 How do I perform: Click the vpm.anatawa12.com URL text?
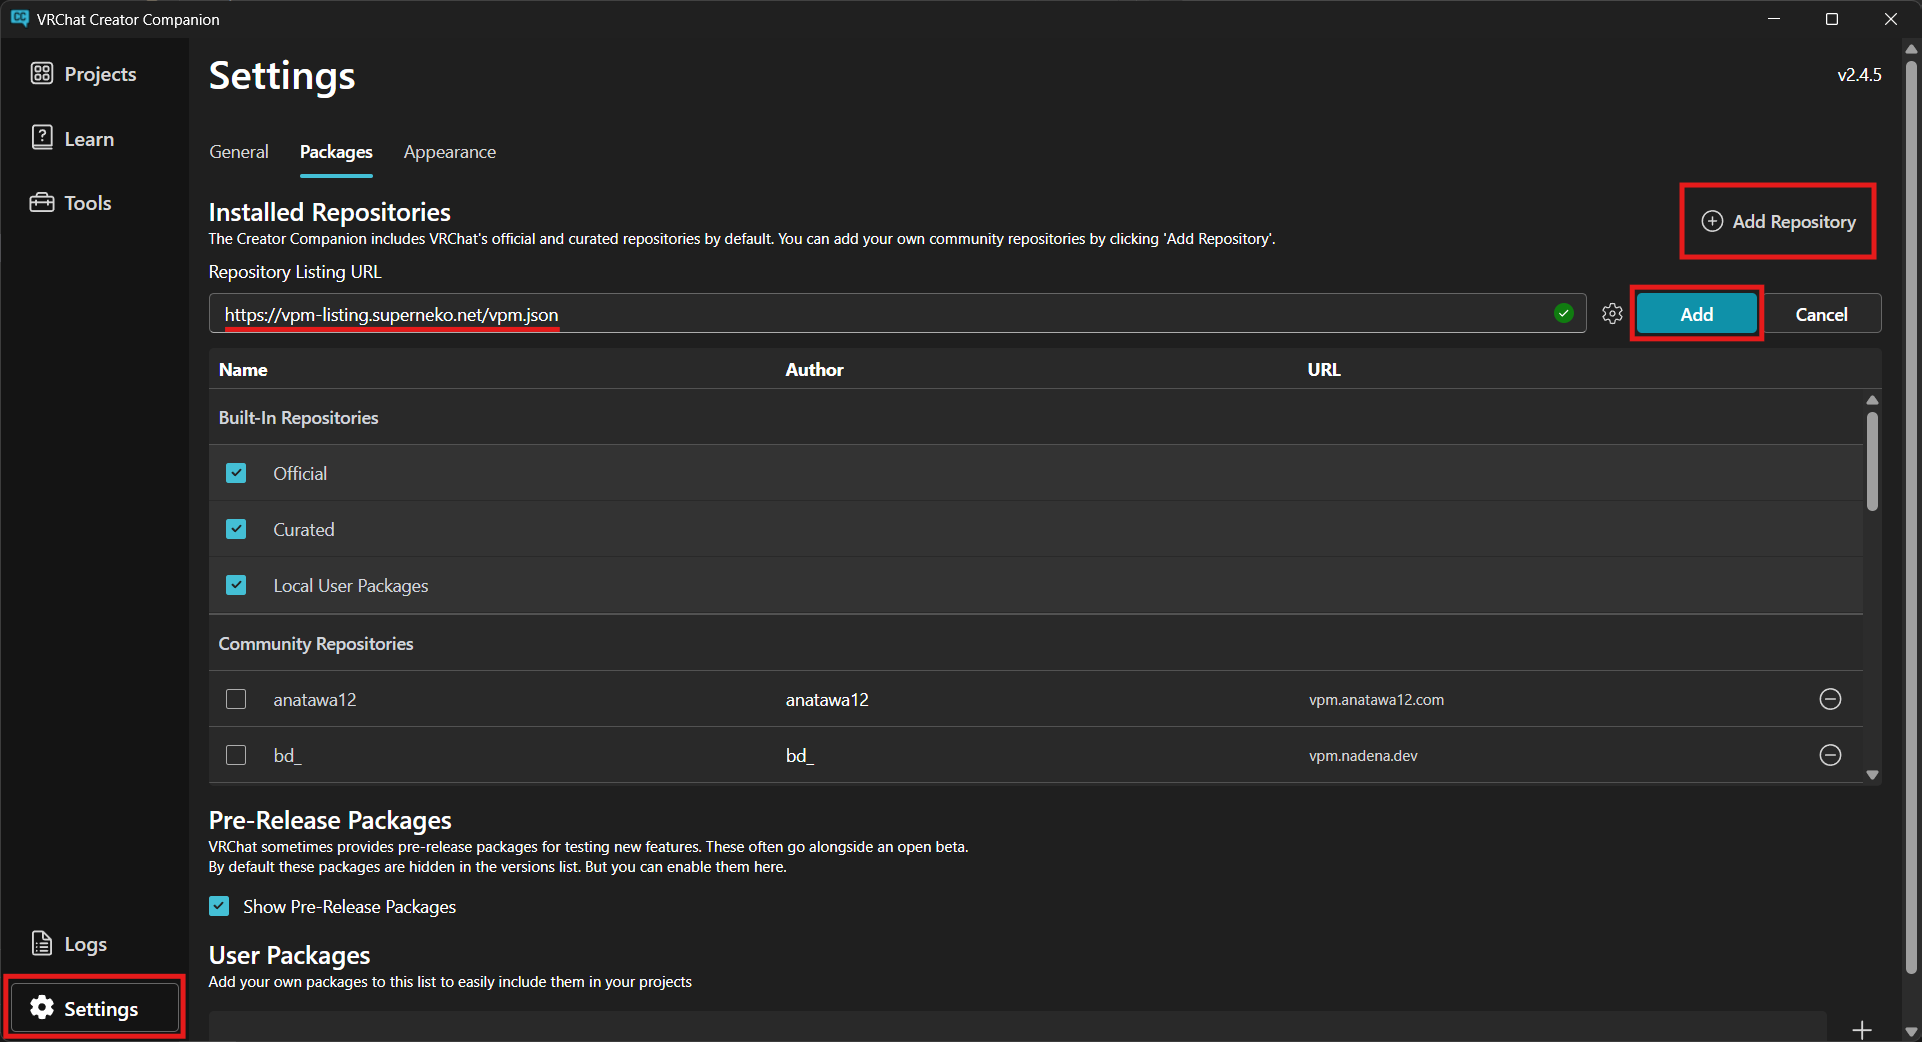1376,700
